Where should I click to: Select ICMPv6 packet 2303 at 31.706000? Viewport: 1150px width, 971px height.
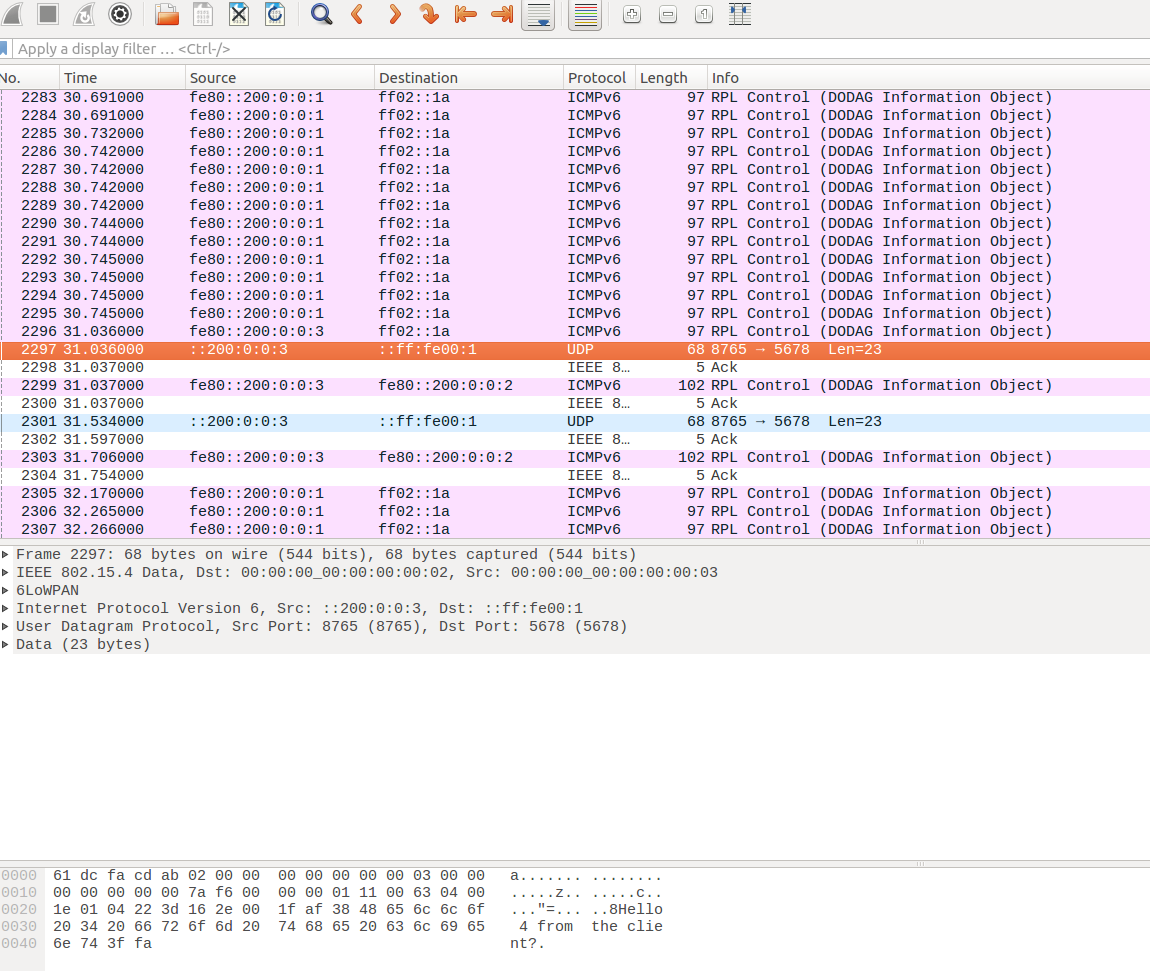(575, 458)
